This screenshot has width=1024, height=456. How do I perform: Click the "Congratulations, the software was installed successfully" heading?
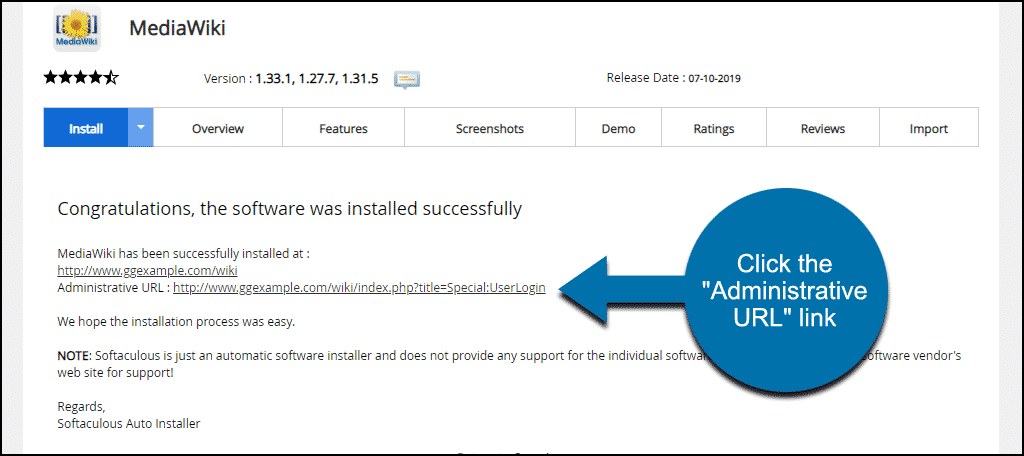point(290,208)
